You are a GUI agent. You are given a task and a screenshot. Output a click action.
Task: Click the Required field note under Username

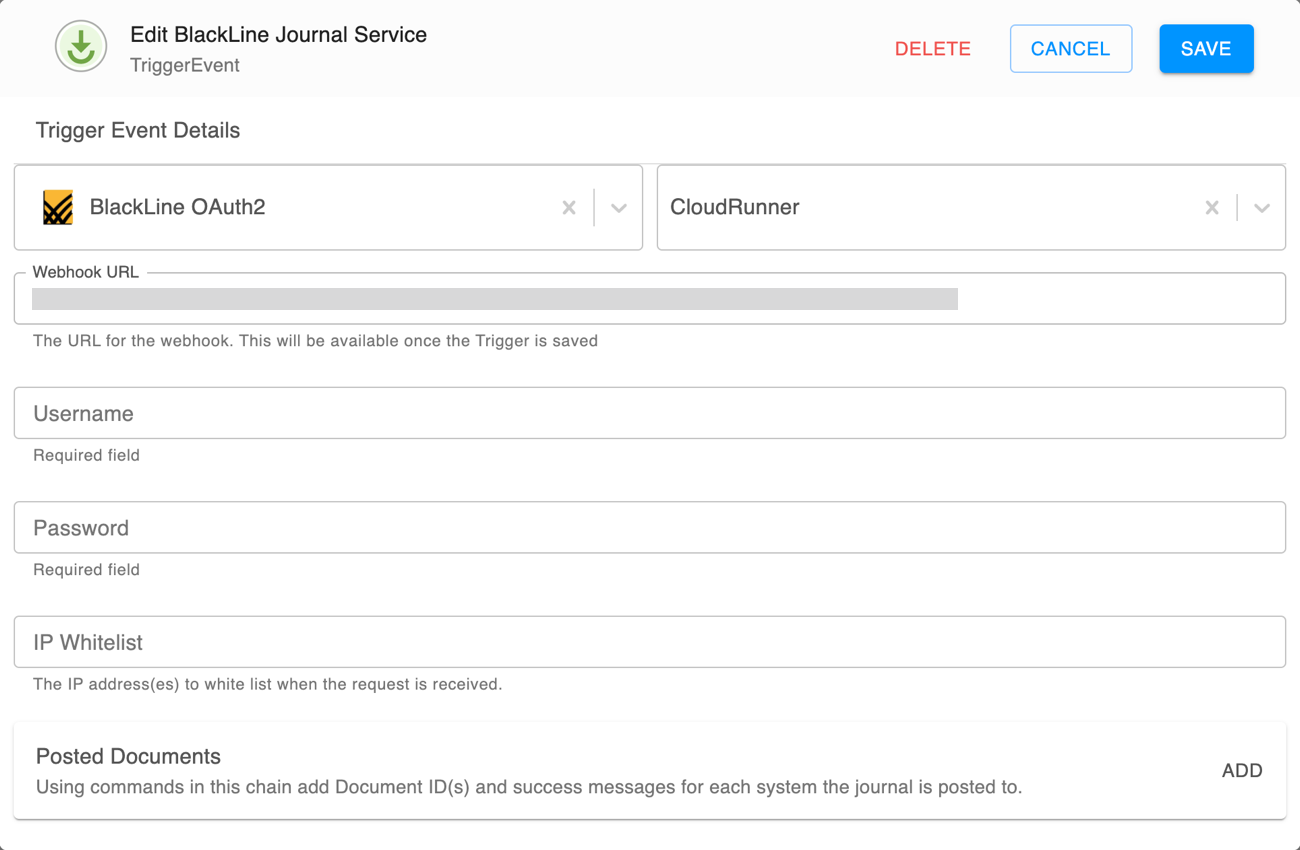(86, 456)
